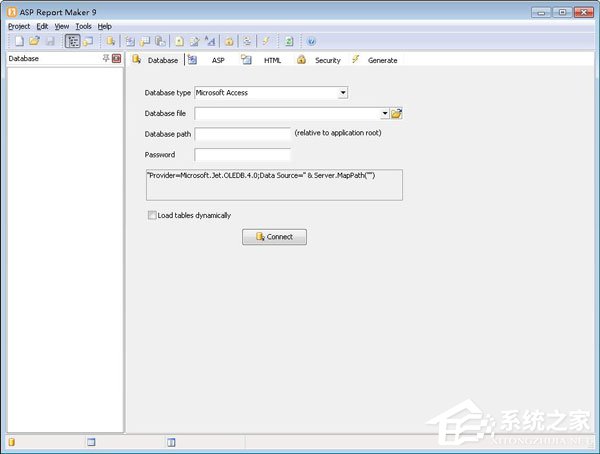
Task: Close the Database side panel with the red icon
Action: point(117,58)
